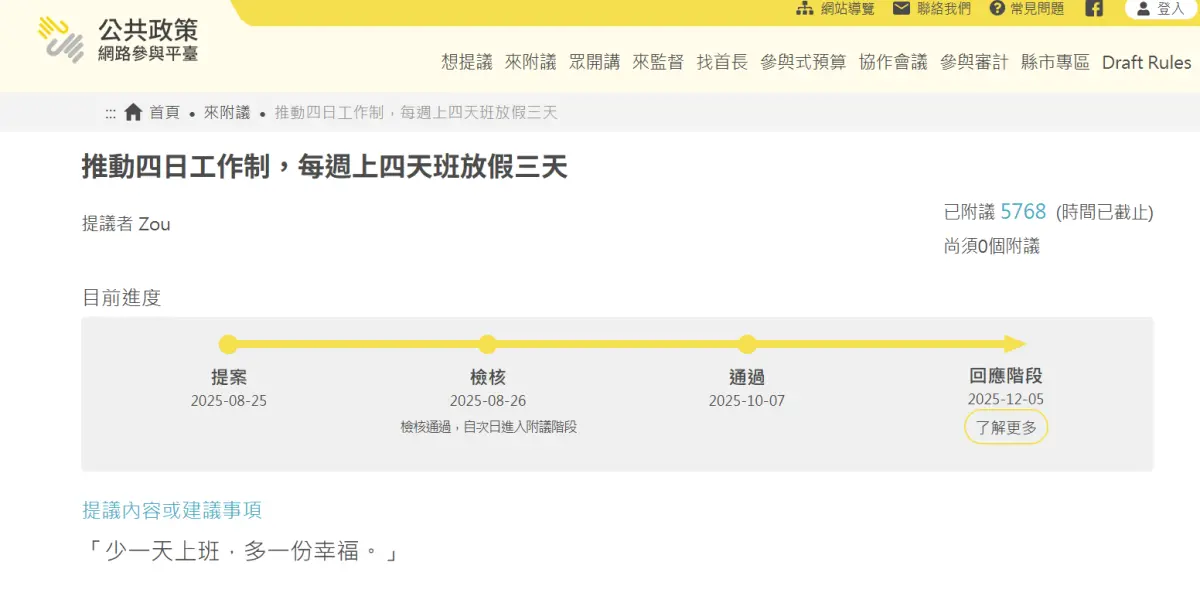Screen dimensions: 1200x613
Task: Select 找首長 in navigation bar
Action: point(722,62)
